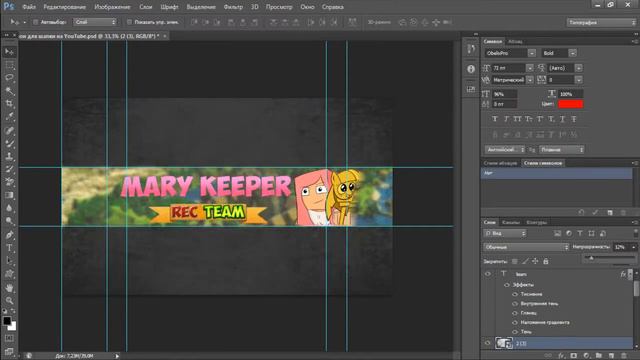The width and height of the screenshot is (640, 360).
Task: Select the Brush tool
Action: [9, 143]
